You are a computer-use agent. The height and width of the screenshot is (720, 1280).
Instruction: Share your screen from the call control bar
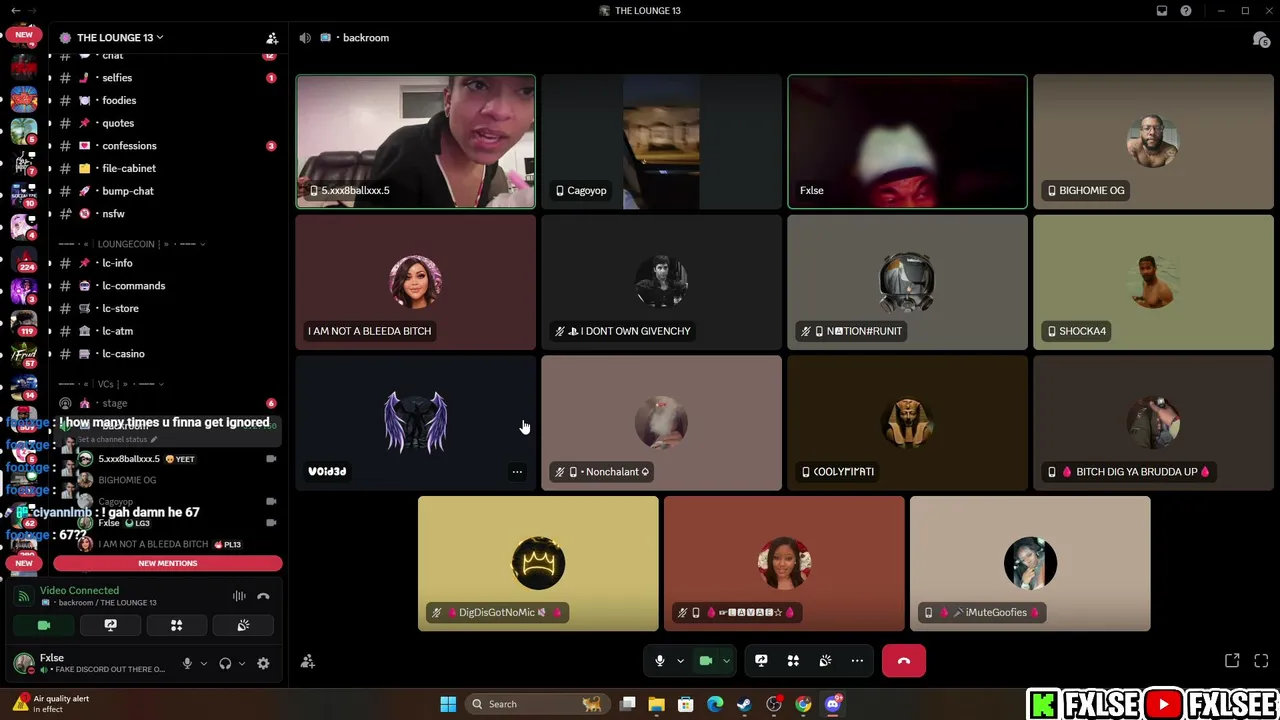pyautogui.click(x=761, y=661)
